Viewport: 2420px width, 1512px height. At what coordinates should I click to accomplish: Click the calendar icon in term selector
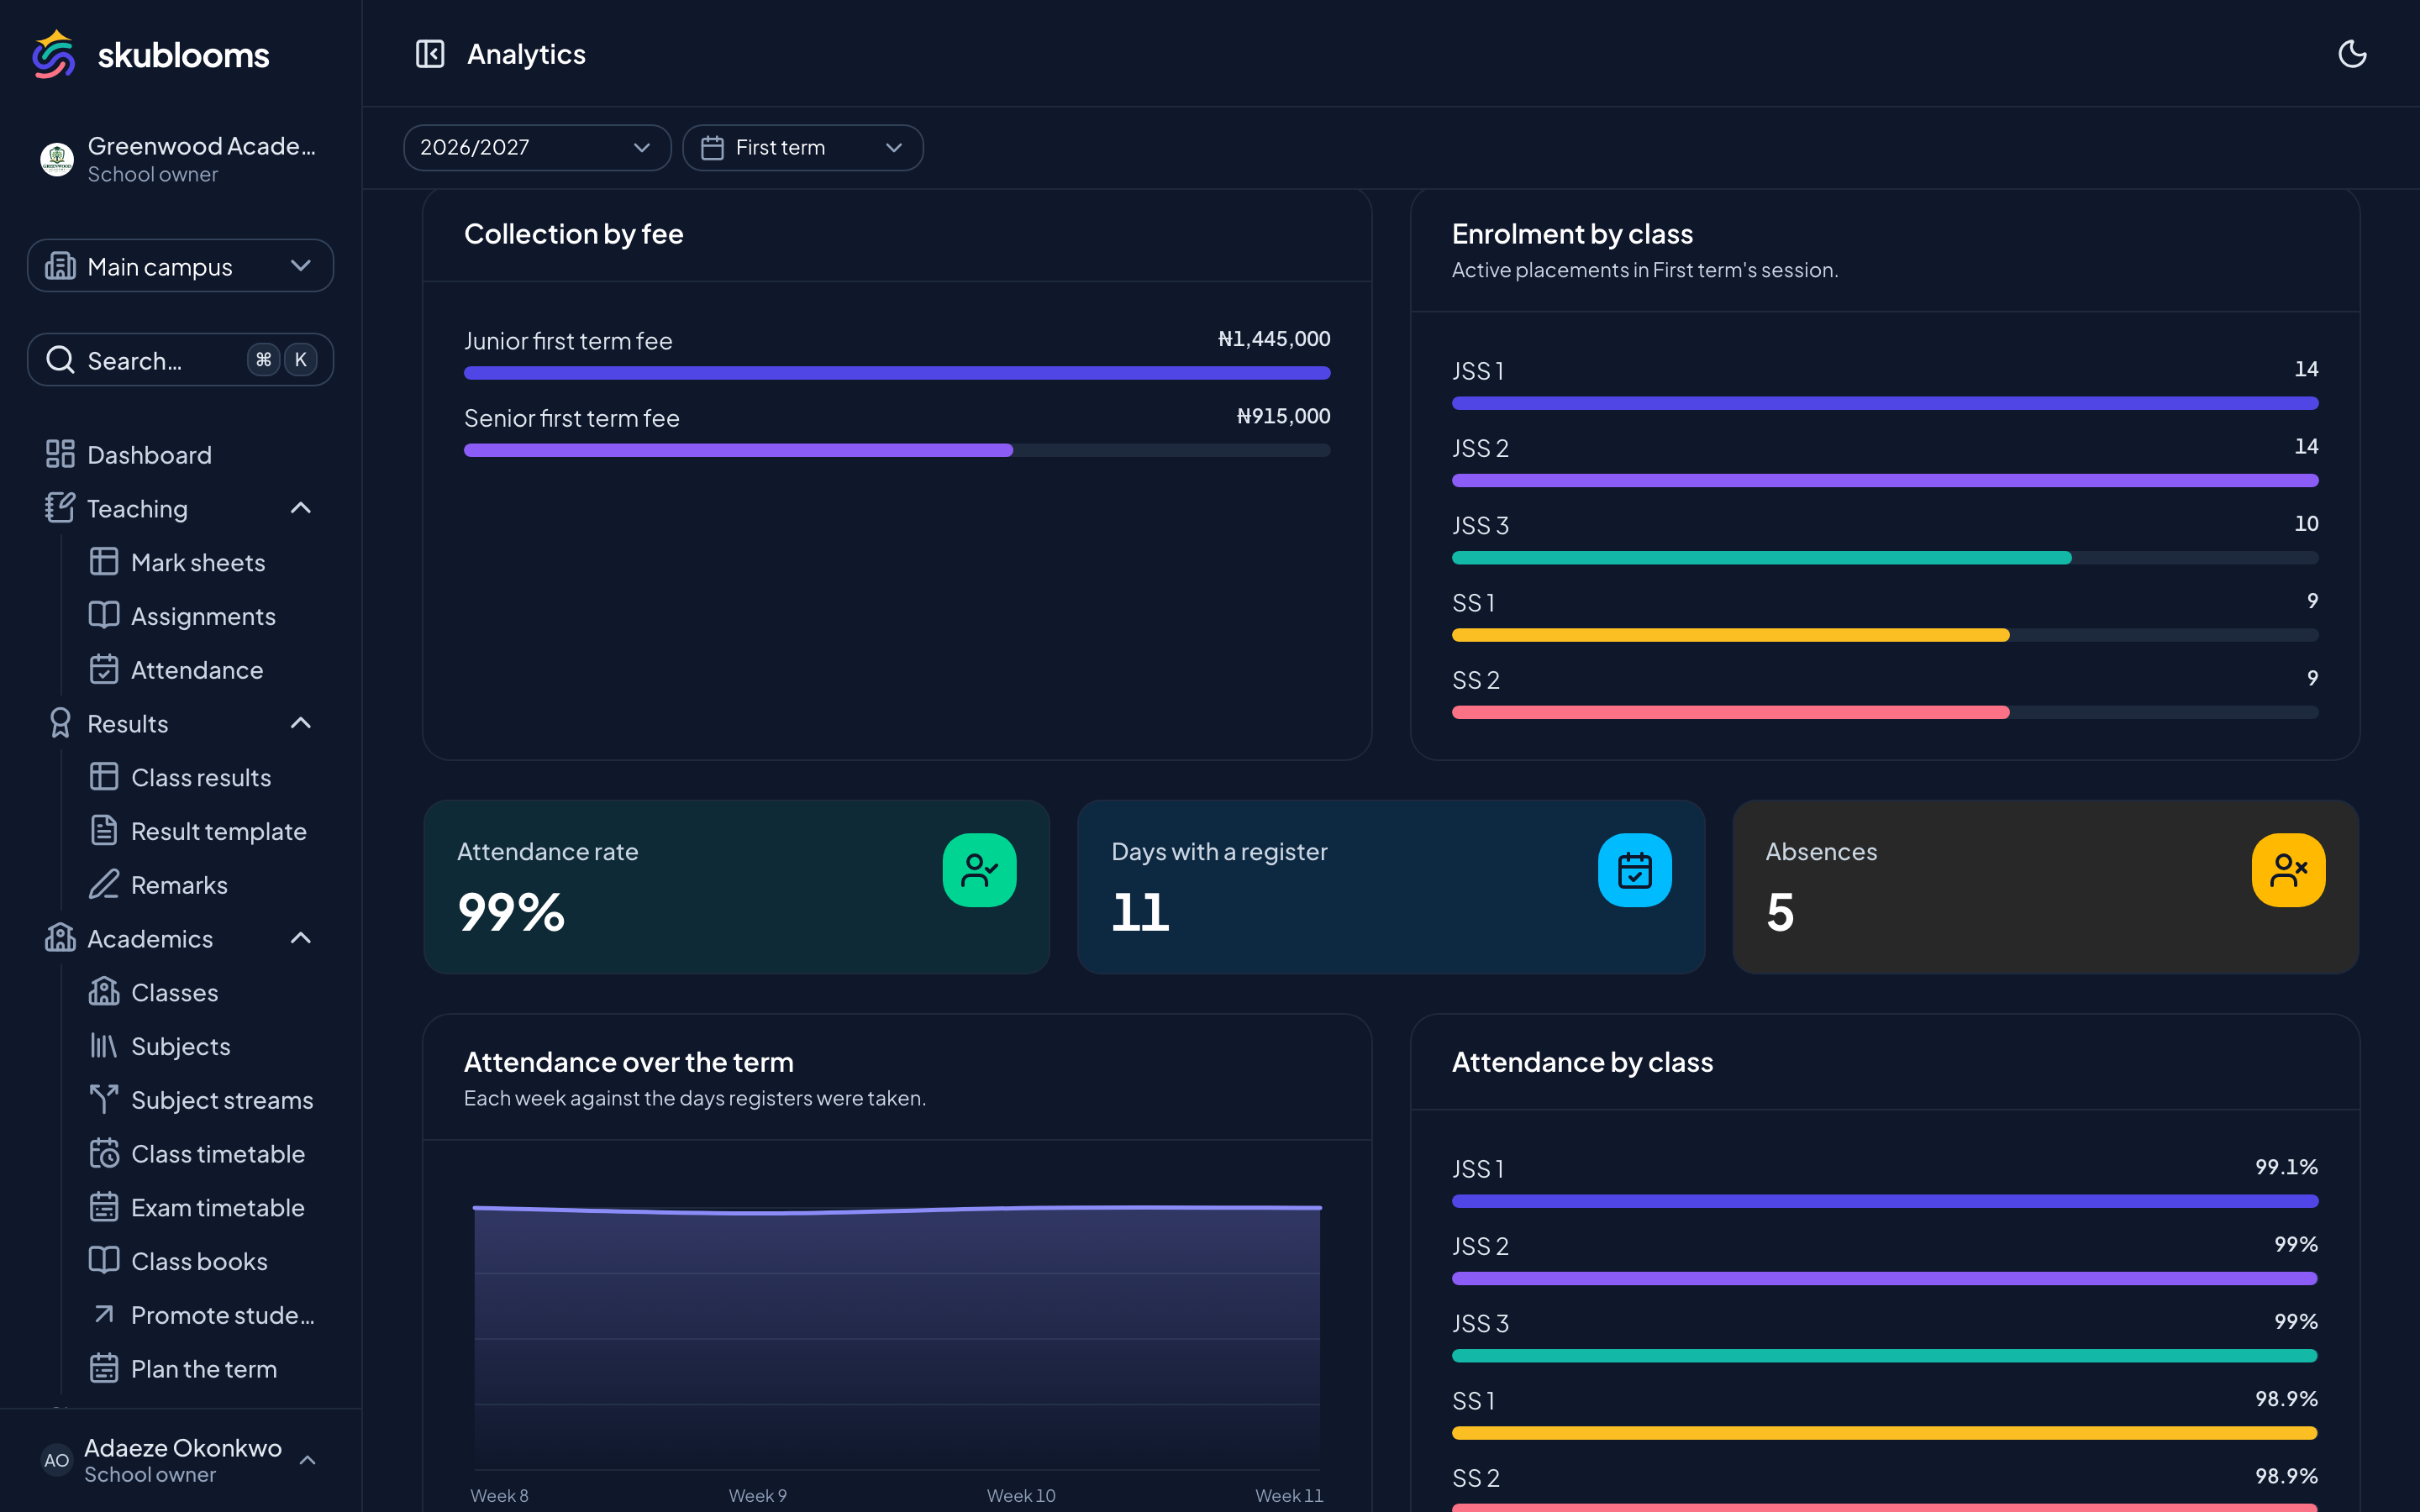click(712, 148)
